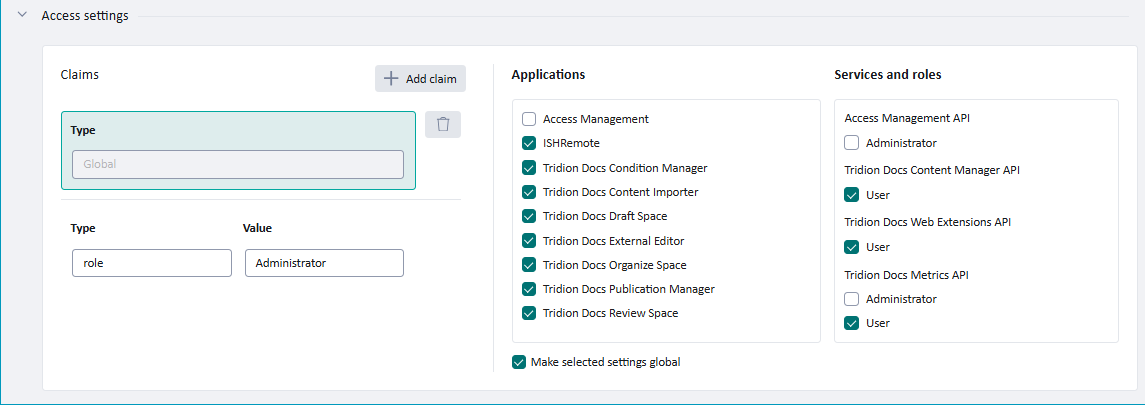Enable the Access Management application checkbox
The height and width of the screenshot is (405, 1145).
529,119
